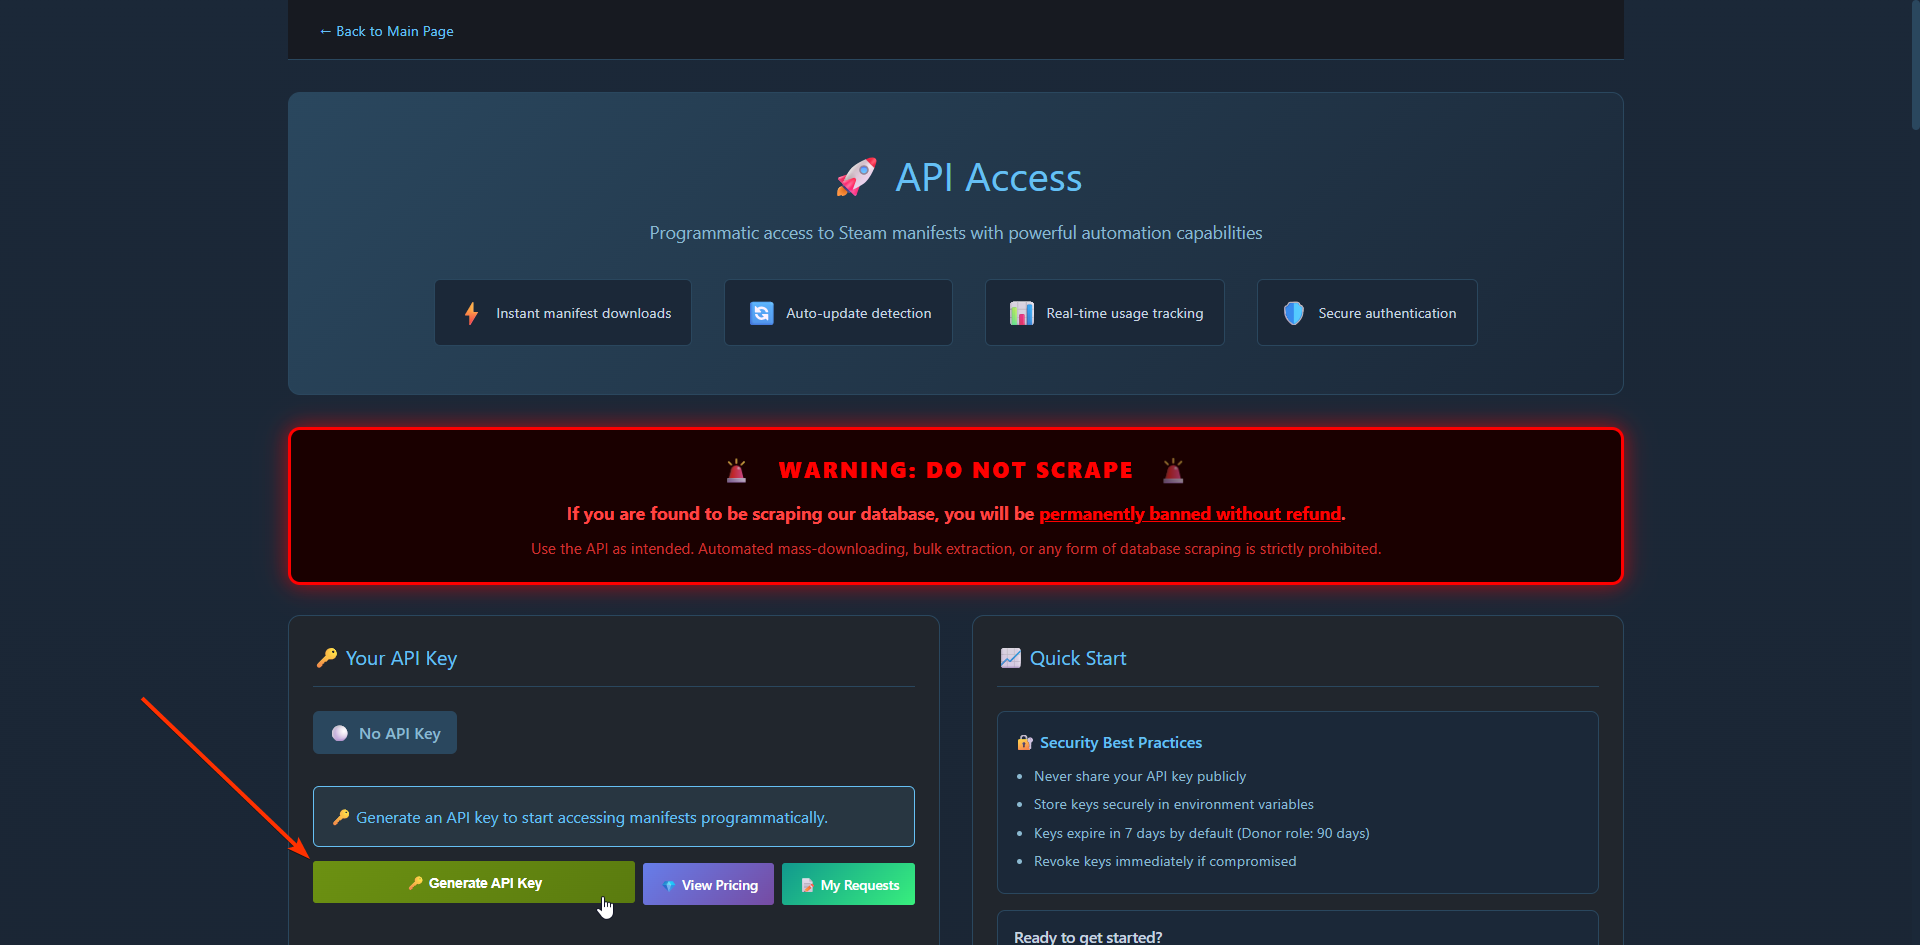Open My Requests button
The height and width of the screenshot is (945, 1920).
(848, 885)
